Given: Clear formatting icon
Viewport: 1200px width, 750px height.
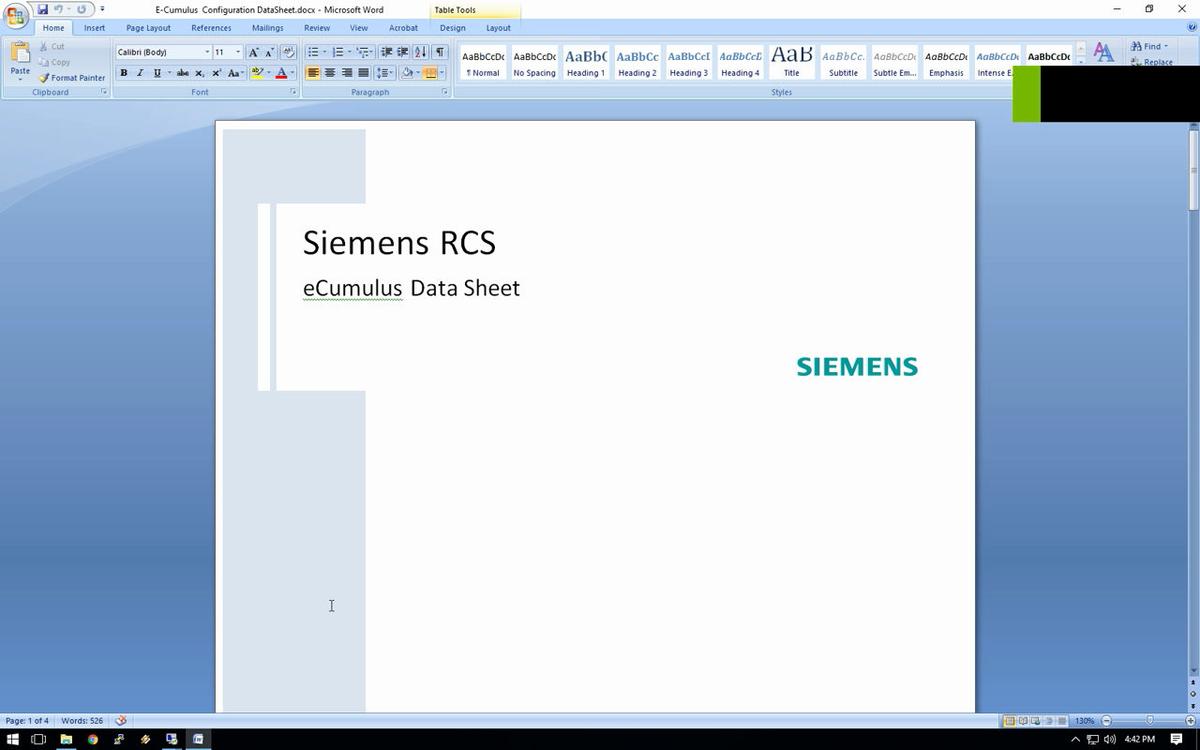Looking at the screenshot, I should coord(289,52).
